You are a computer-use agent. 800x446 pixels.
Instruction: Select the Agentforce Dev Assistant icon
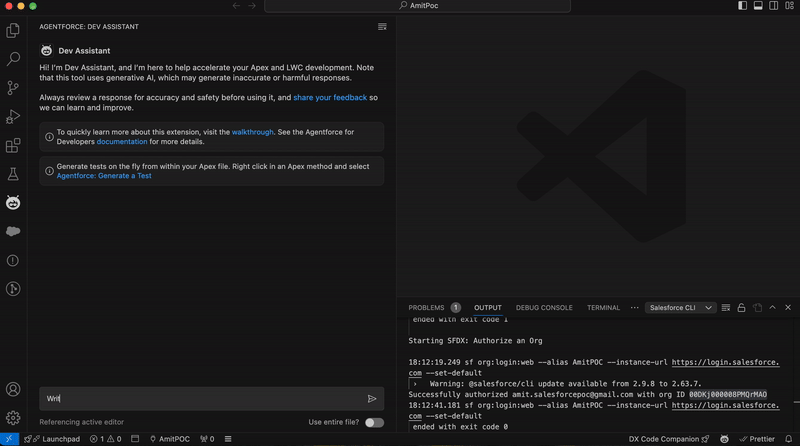click(13, 203)
